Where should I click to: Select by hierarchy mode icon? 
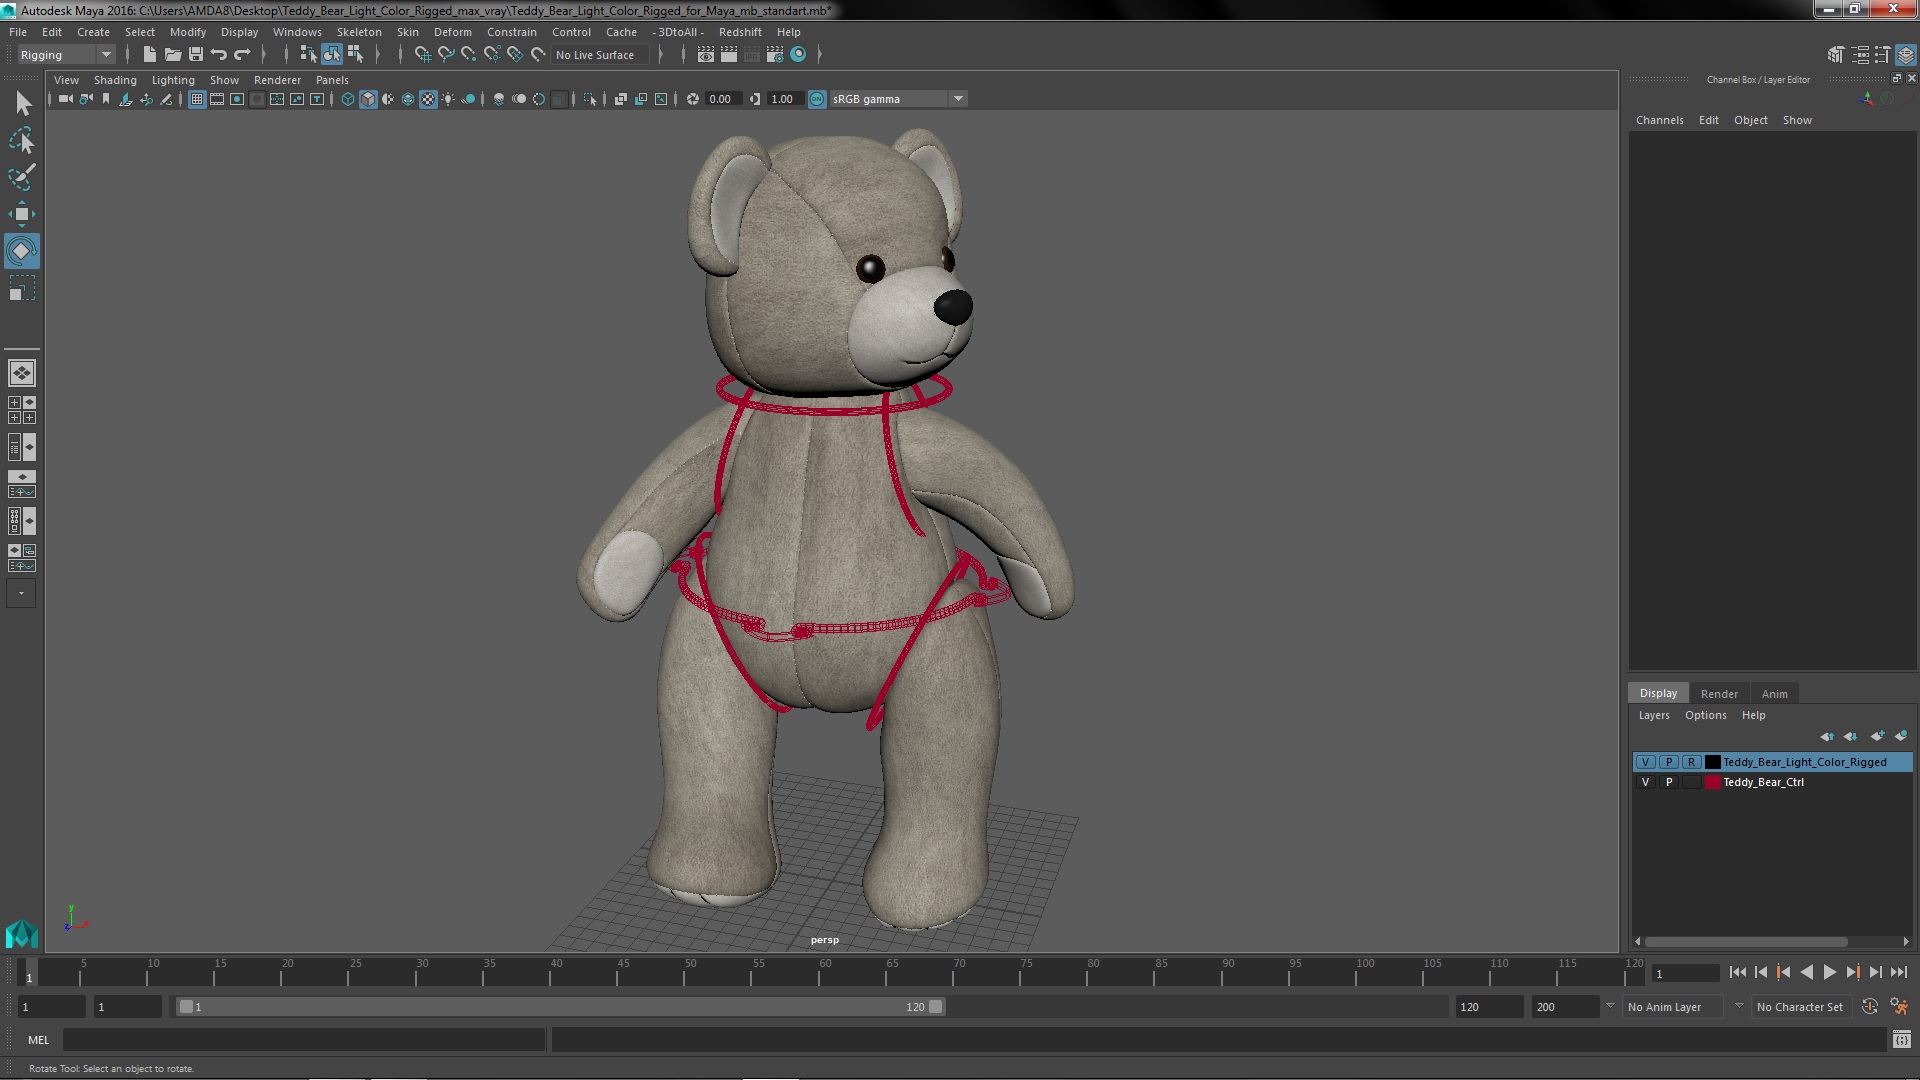click(x=308, y=54)
